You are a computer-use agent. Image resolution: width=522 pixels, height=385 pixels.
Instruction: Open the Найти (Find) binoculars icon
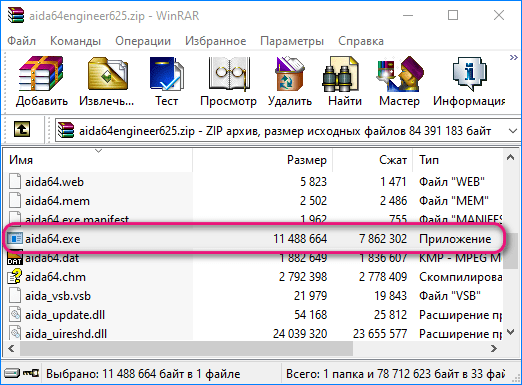[340, 74]
